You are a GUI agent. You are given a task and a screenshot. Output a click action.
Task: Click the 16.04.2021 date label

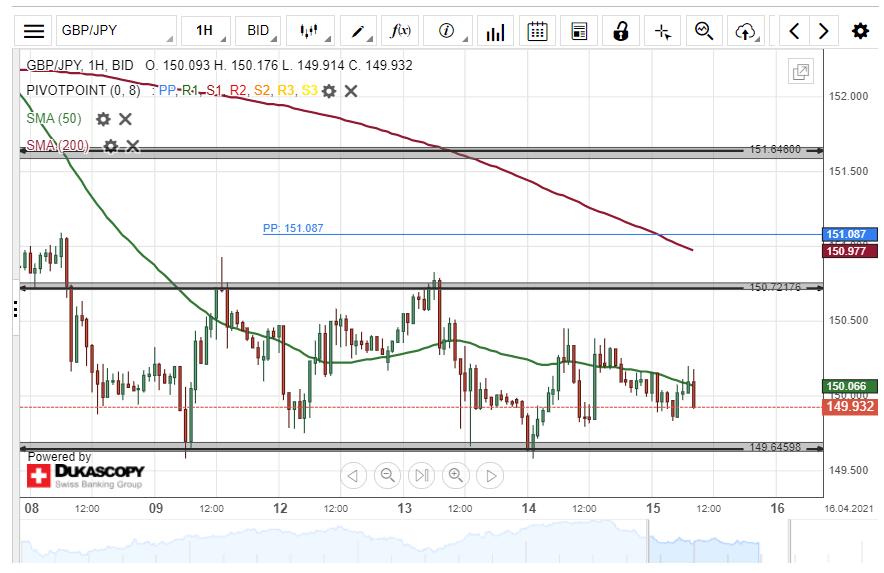[848, 509]
